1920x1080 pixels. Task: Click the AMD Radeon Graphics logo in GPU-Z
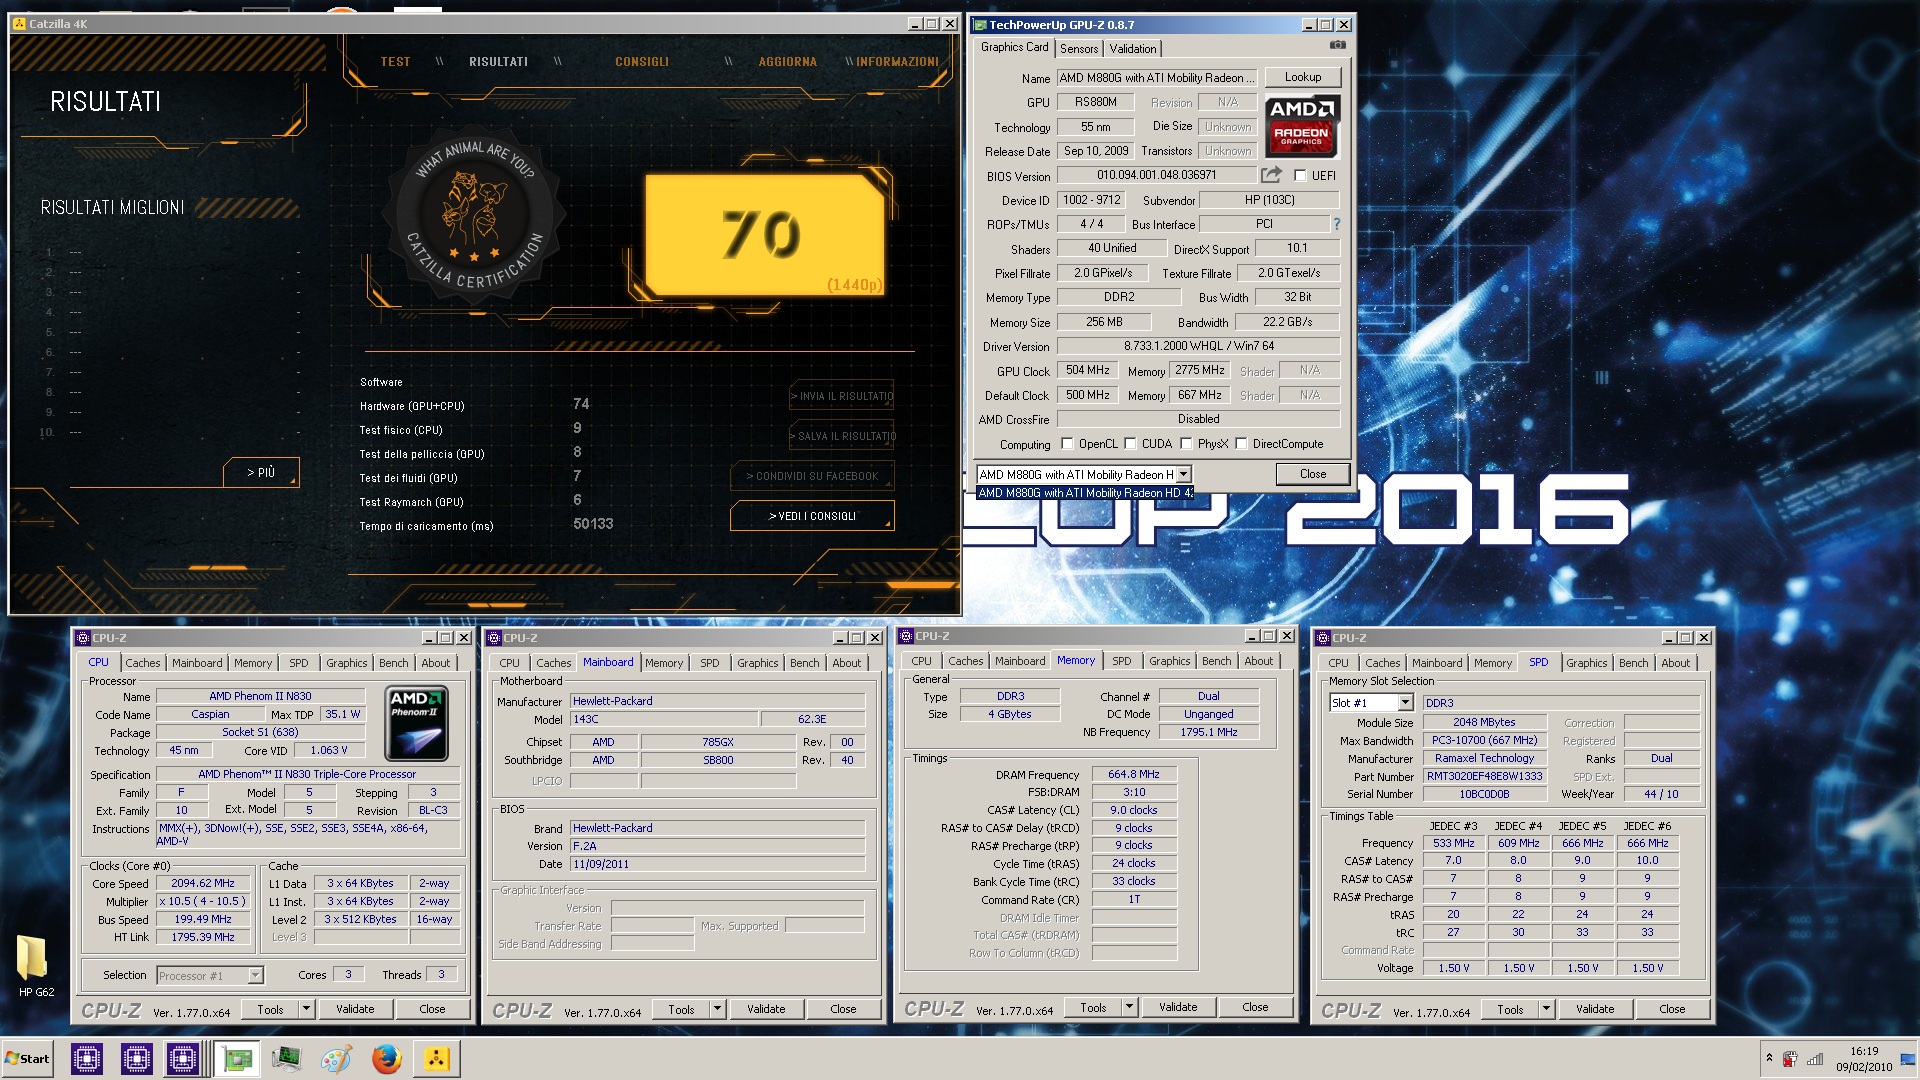point(1301,125)
